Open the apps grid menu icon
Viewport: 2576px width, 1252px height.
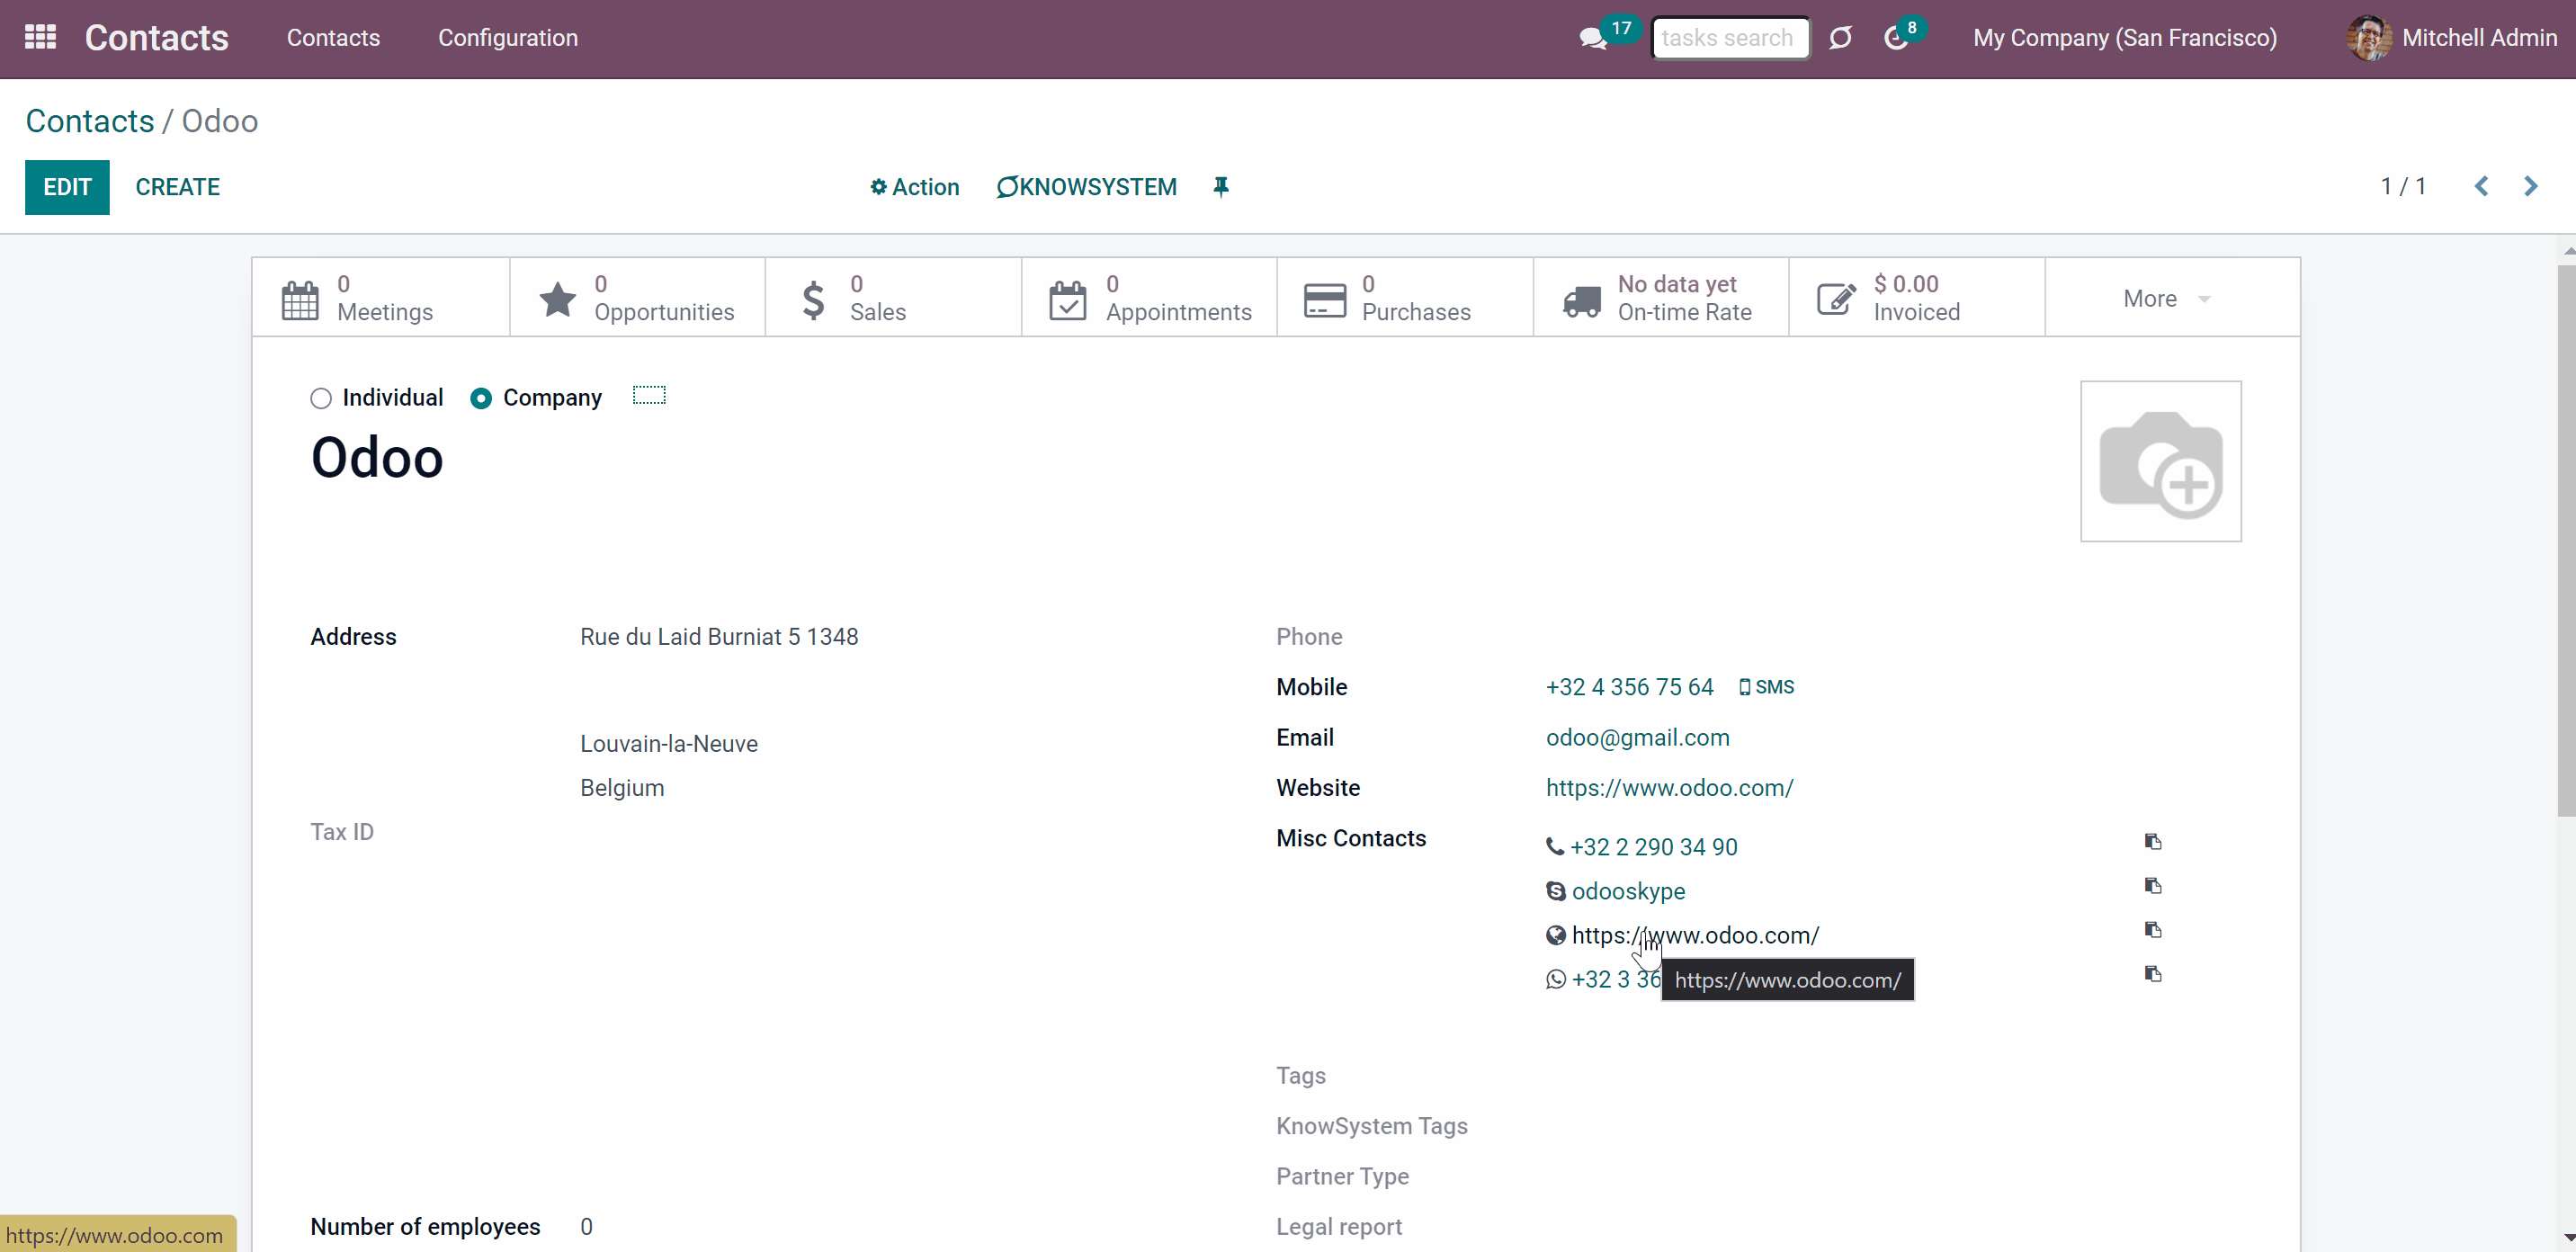[x=40, y=38]
